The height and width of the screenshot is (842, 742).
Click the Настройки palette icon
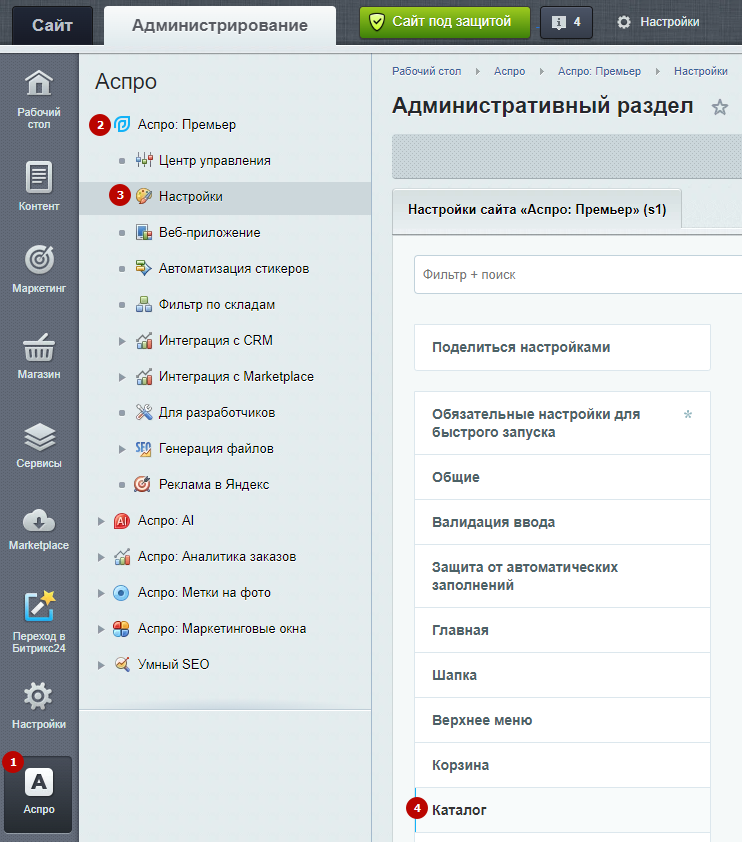coord(143,196)
